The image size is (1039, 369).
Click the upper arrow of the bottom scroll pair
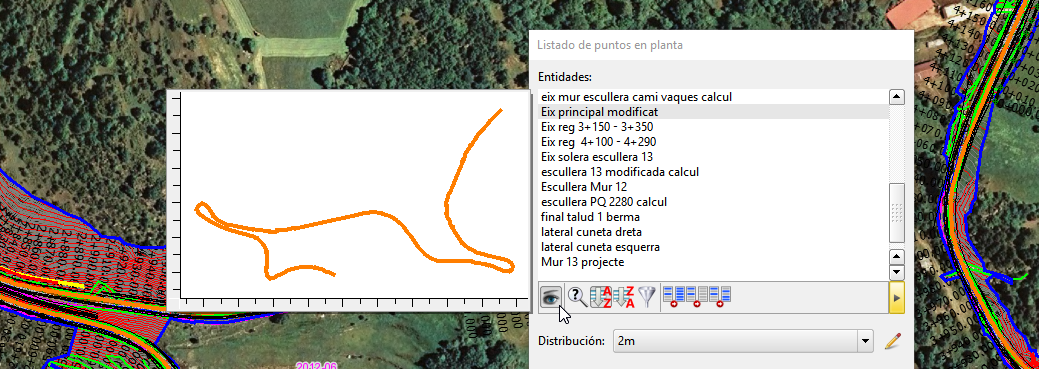(x=897, y=257)
